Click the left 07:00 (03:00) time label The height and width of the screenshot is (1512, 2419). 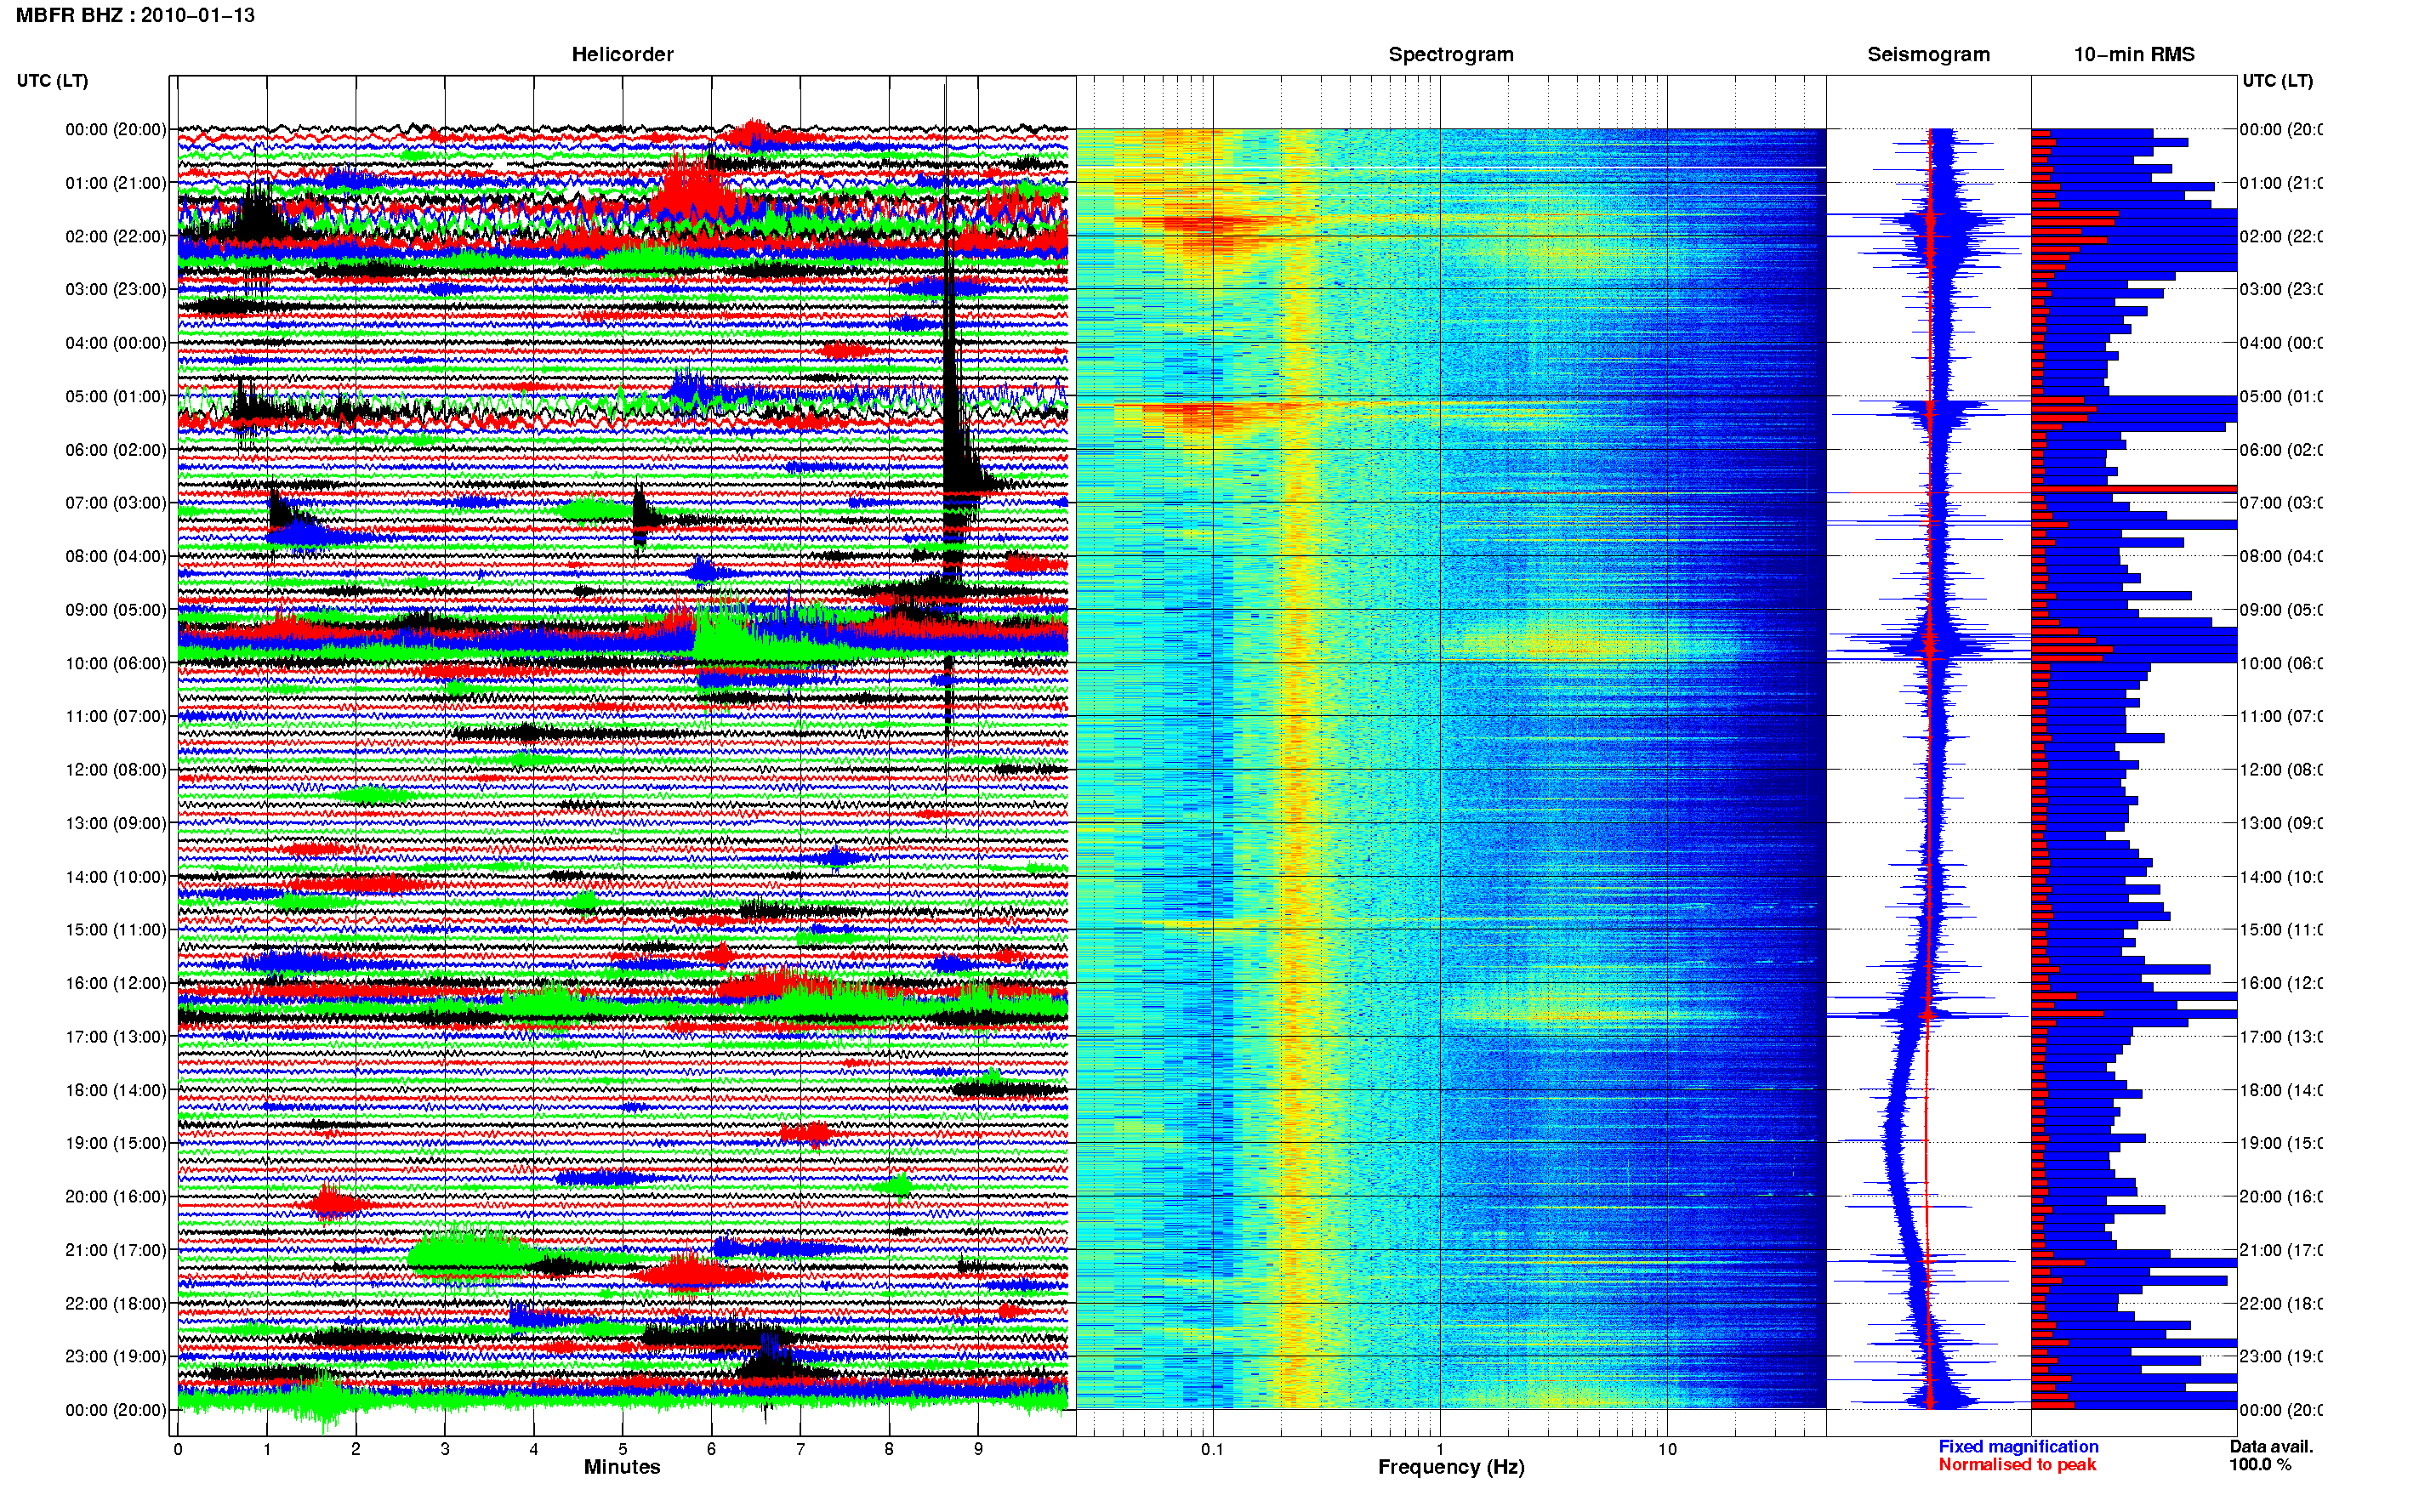(x=116, y=503)
